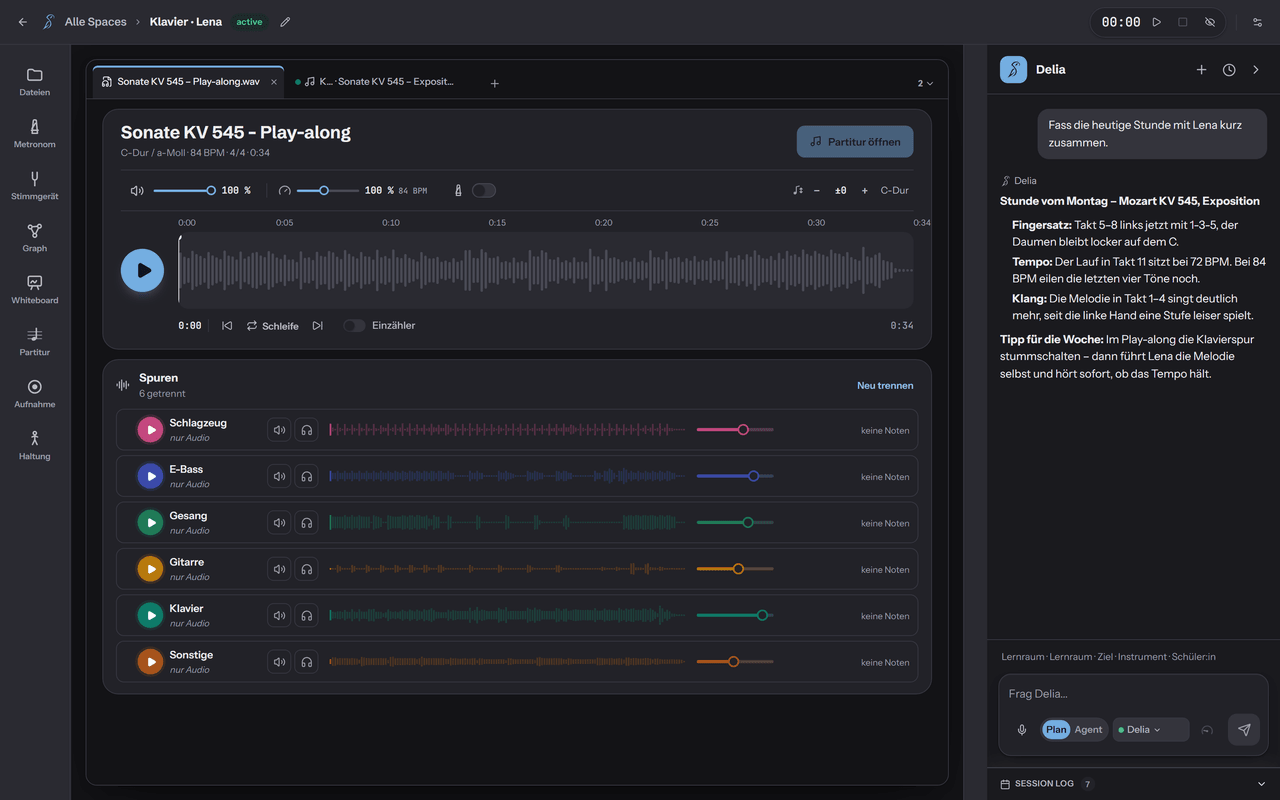Mute the Schlagzeug track
1280x800 pixels.
(x=279, y=430)
